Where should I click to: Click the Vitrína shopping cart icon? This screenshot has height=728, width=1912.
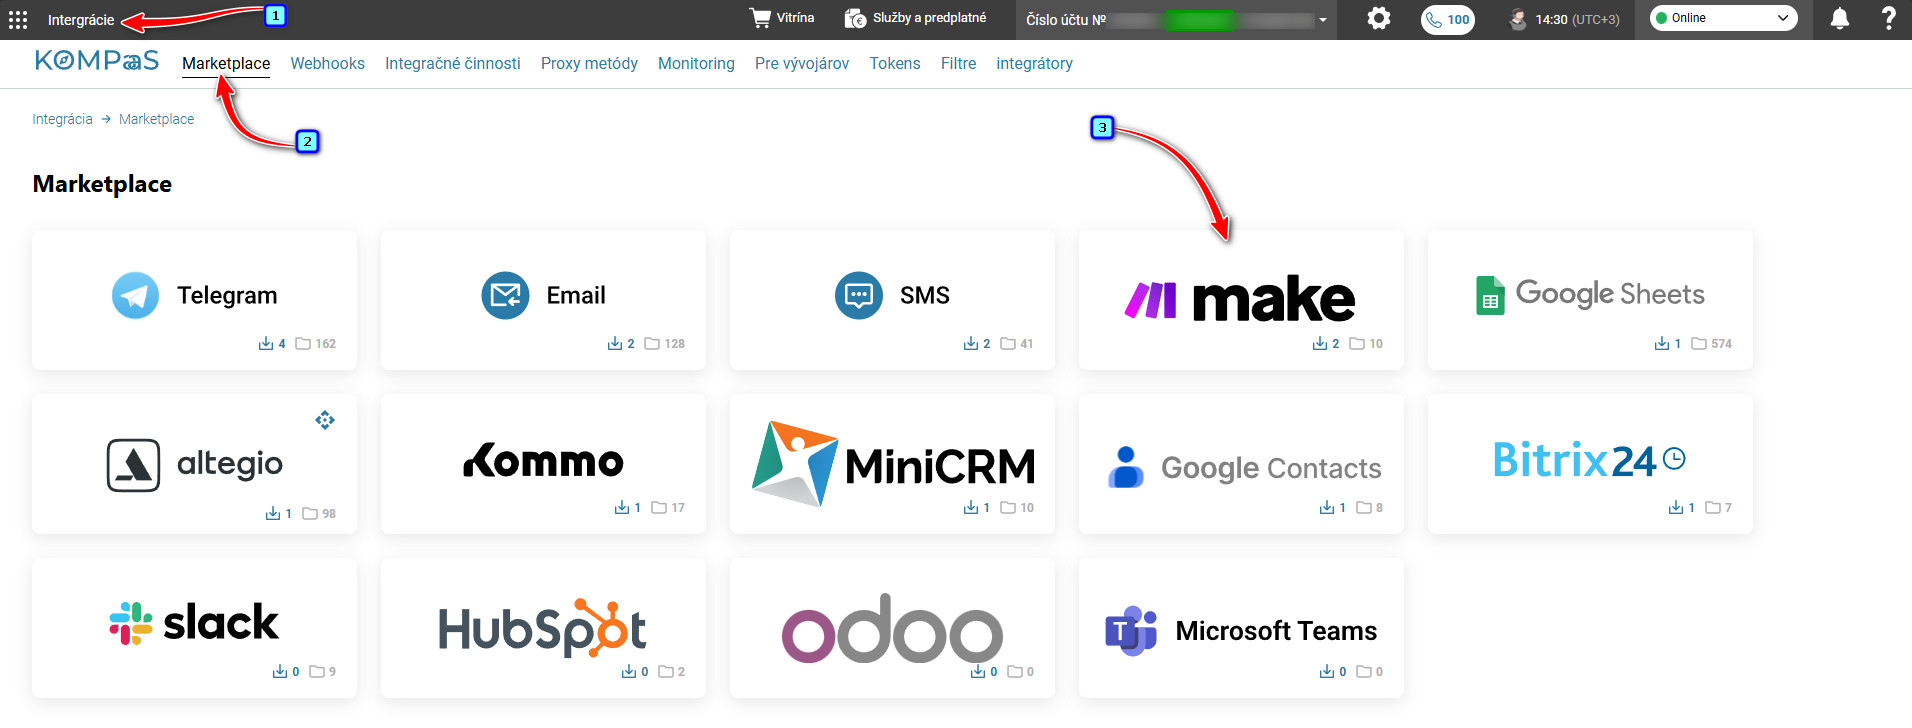click(x=760, y=18)
